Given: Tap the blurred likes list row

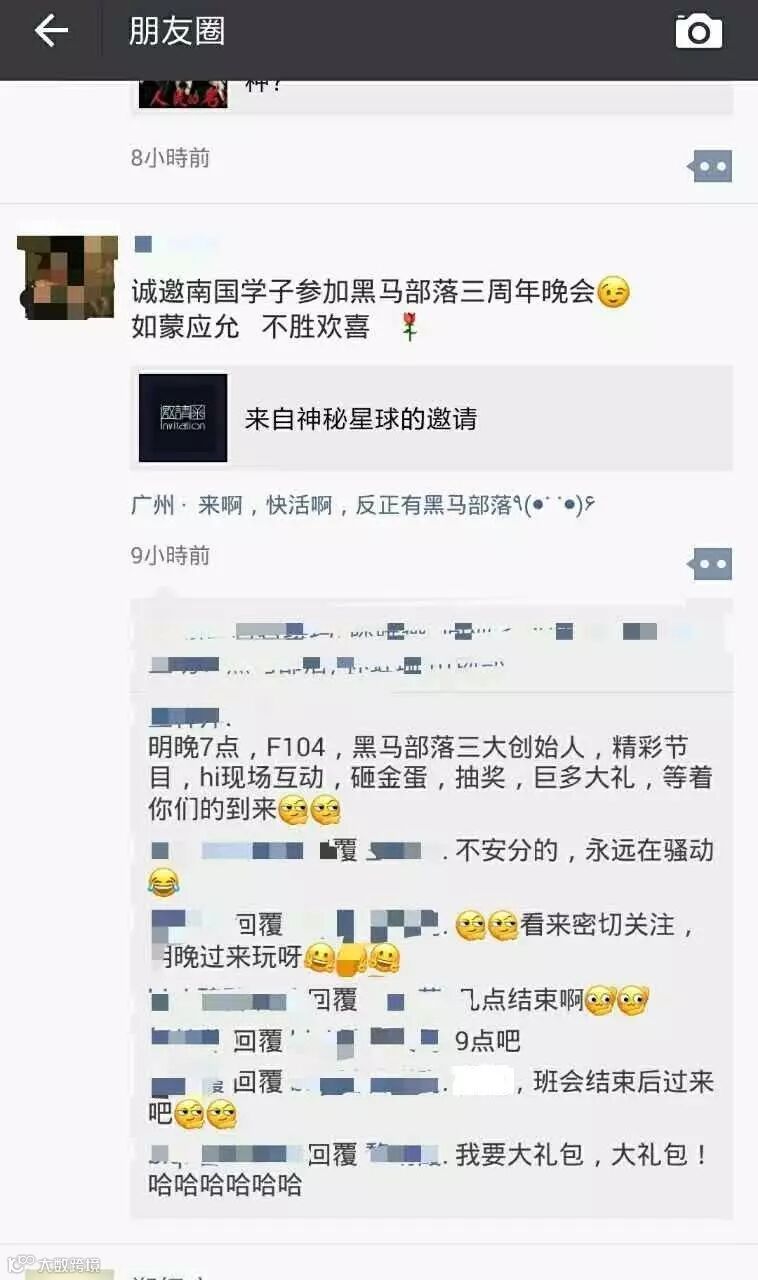Looking at the screenshot, I should (x=432, y=646).
